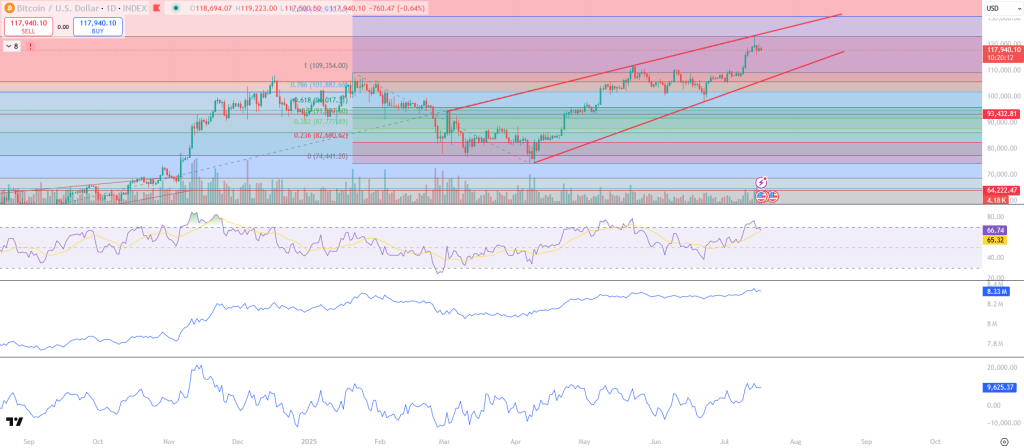Viewport: 1024px width, 448px height.
Task: Click the Jul label on time axis
Action: 725,441
